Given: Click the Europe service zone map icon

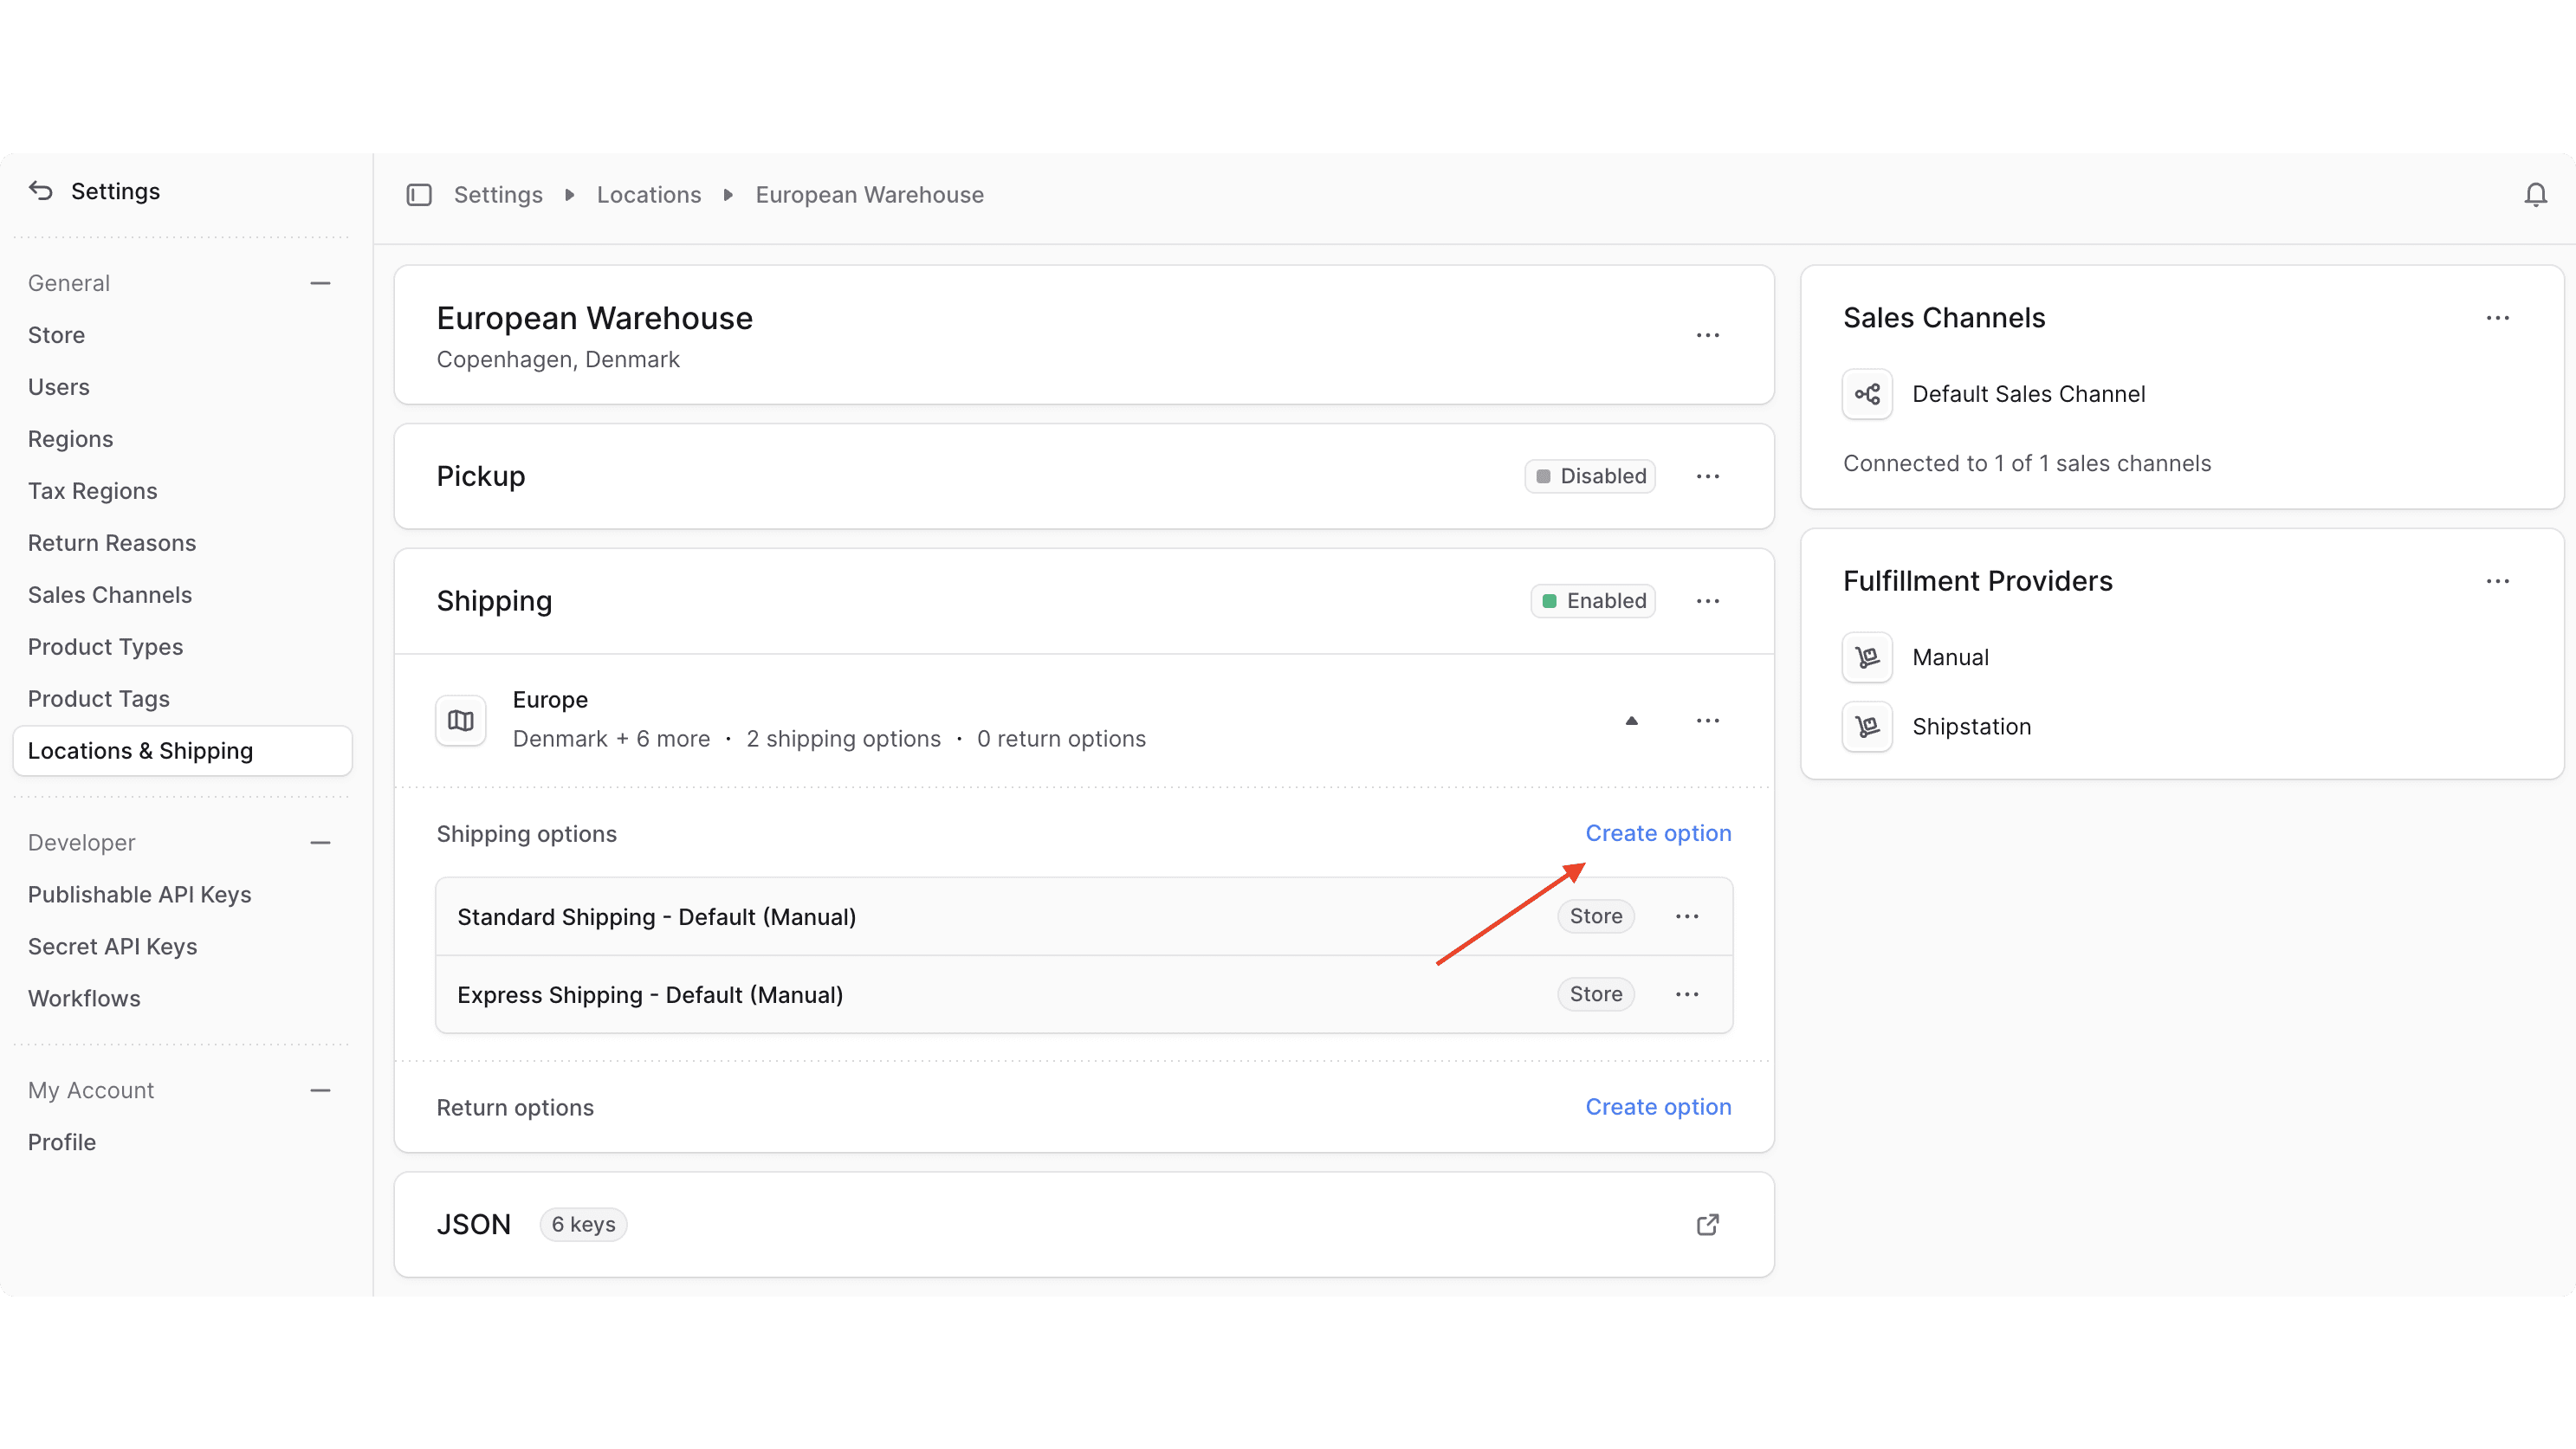Looking at the screenshot, I should 461,720.
